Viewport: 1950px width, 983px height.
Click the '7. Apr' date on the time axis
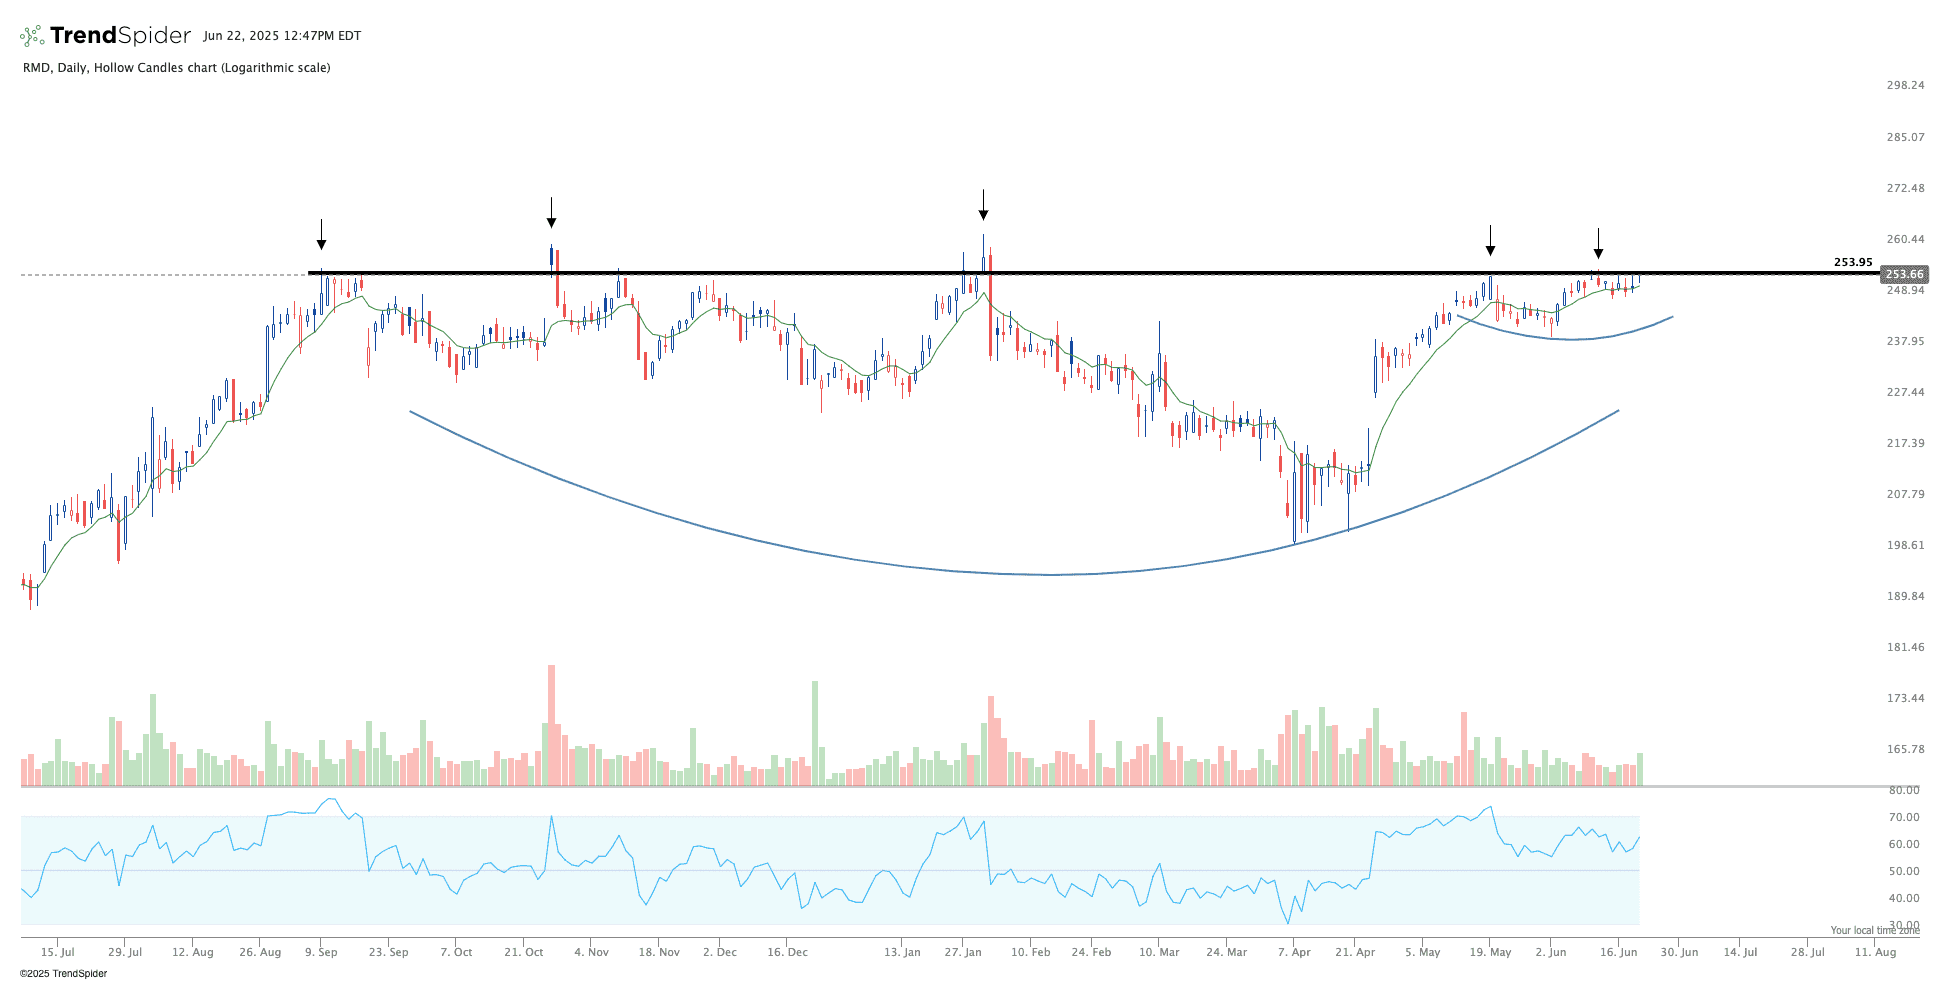tap(1294, 952)
